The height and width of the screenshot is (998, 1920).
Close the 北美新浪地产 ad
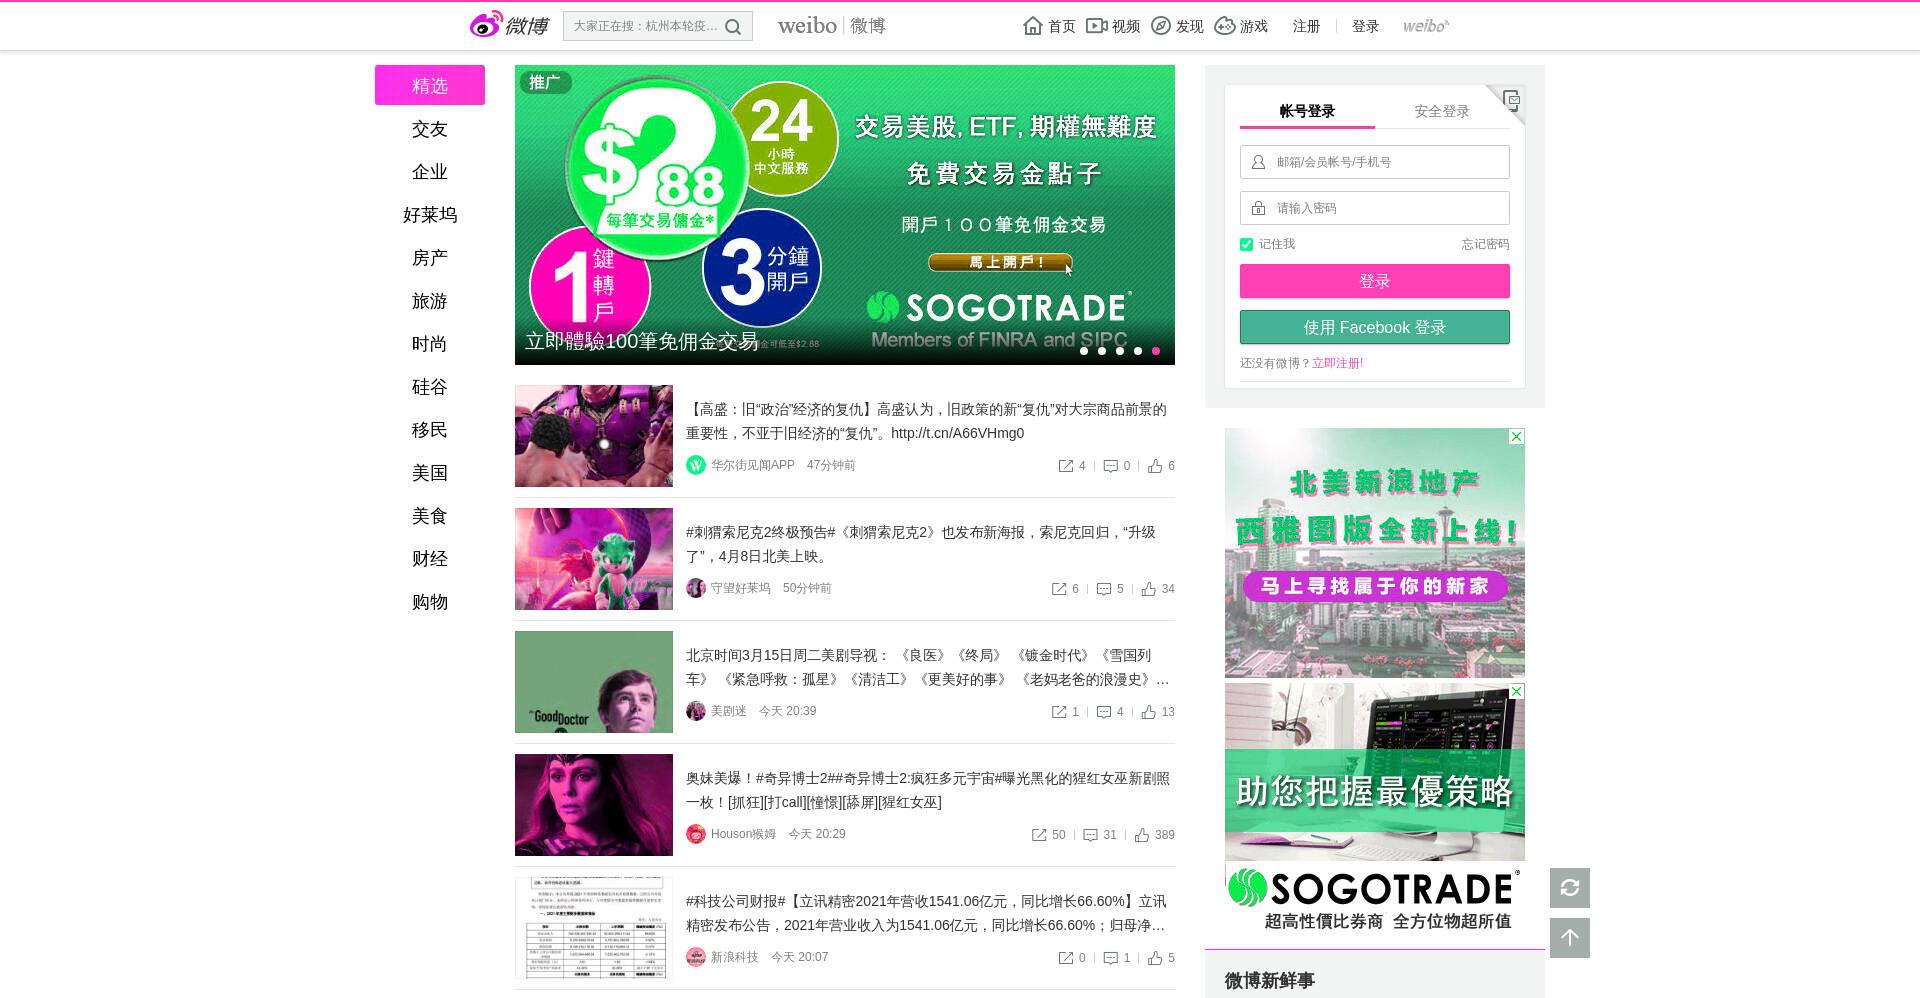[x=1516, y=437]
